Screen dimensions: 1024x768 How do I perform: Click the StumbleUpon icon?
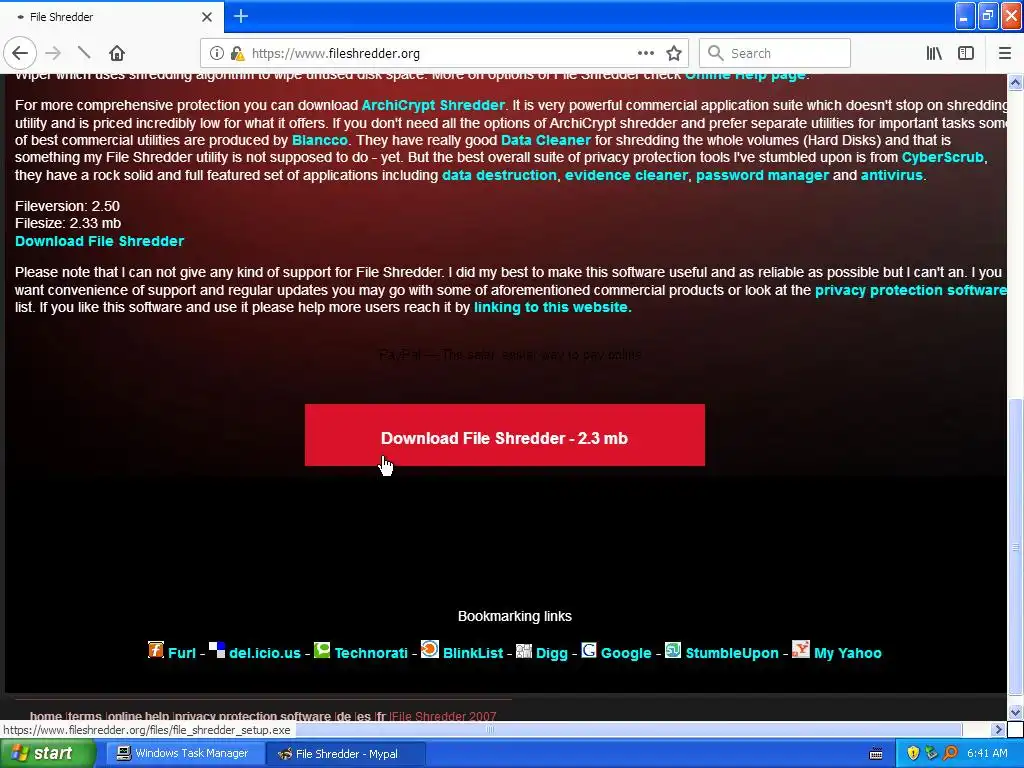point(673,650)
